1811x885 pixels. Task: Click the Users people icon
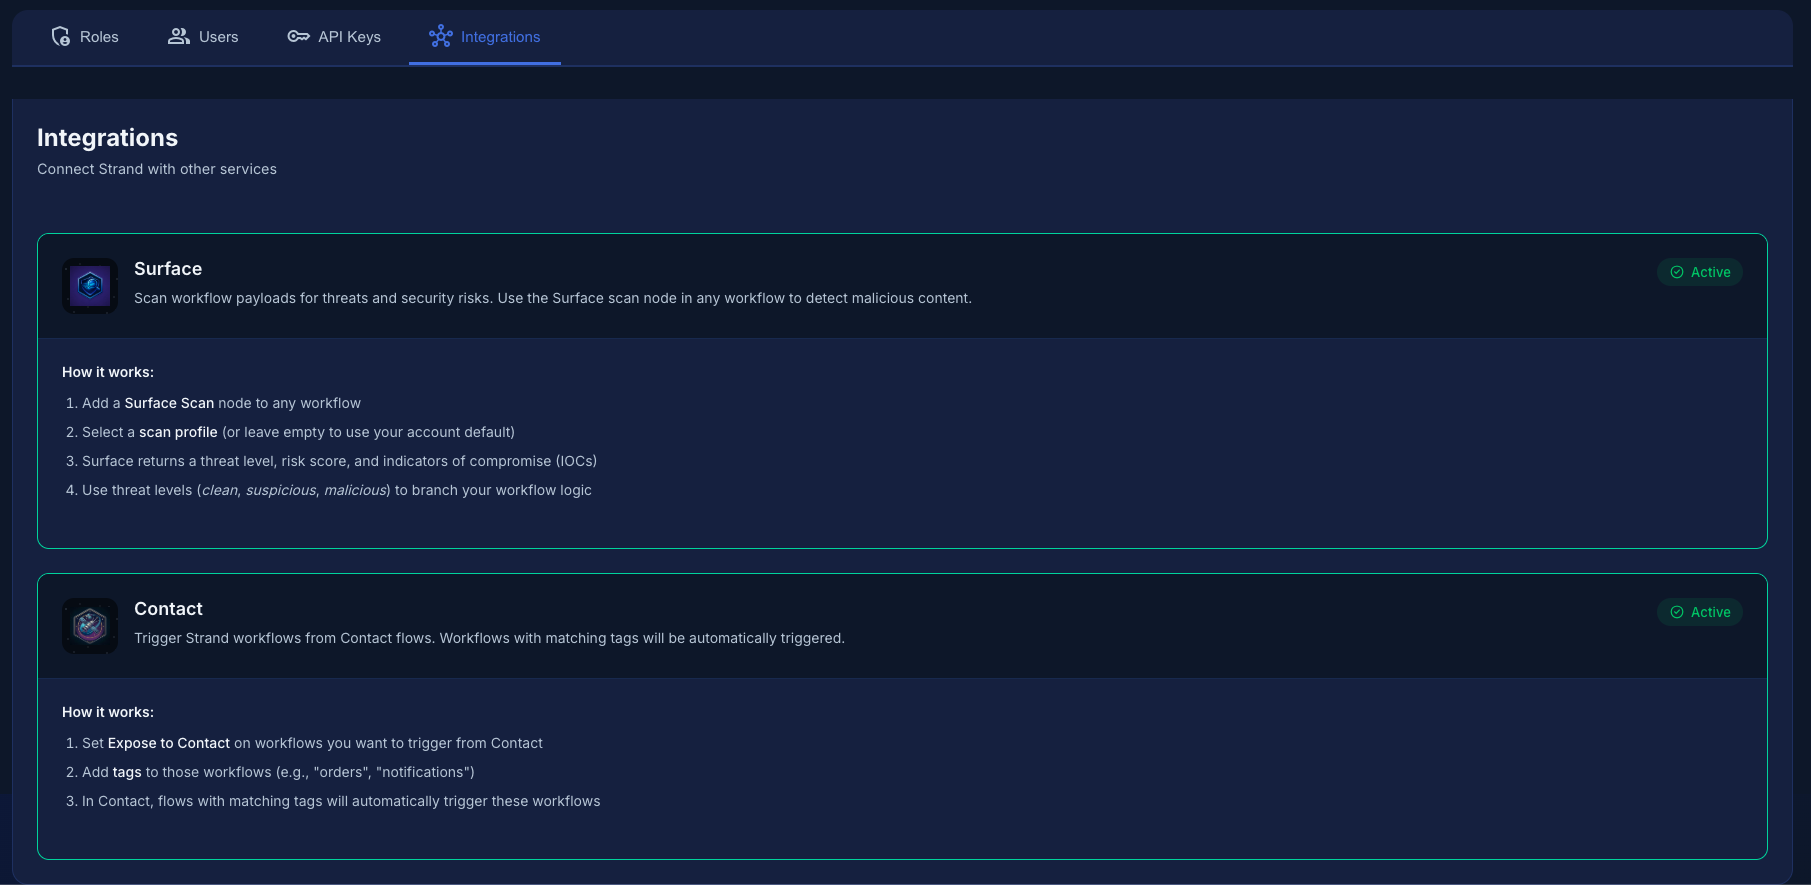[179, 37]
